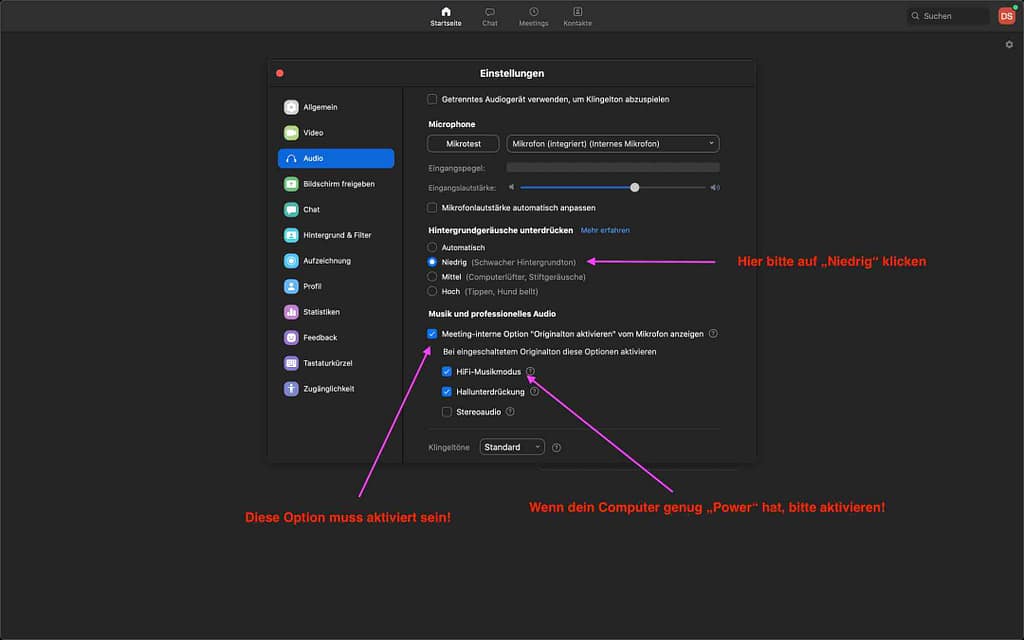
Task: Toggle the Hallunterdrückung checkbox
Action: point(447,392)
